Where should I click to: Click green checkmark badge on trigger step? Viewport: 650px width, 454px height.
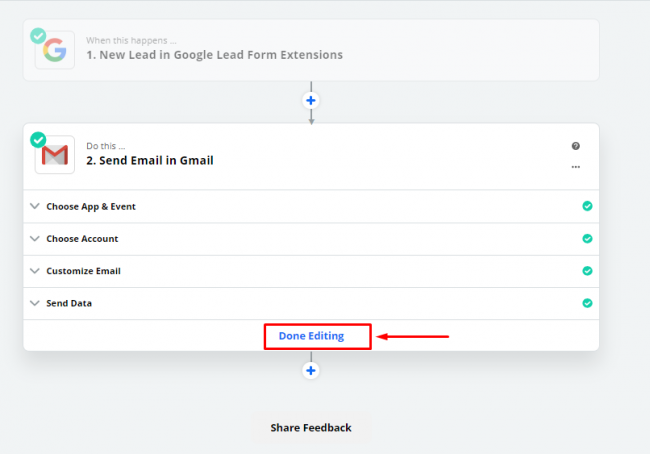click(38, 35)
